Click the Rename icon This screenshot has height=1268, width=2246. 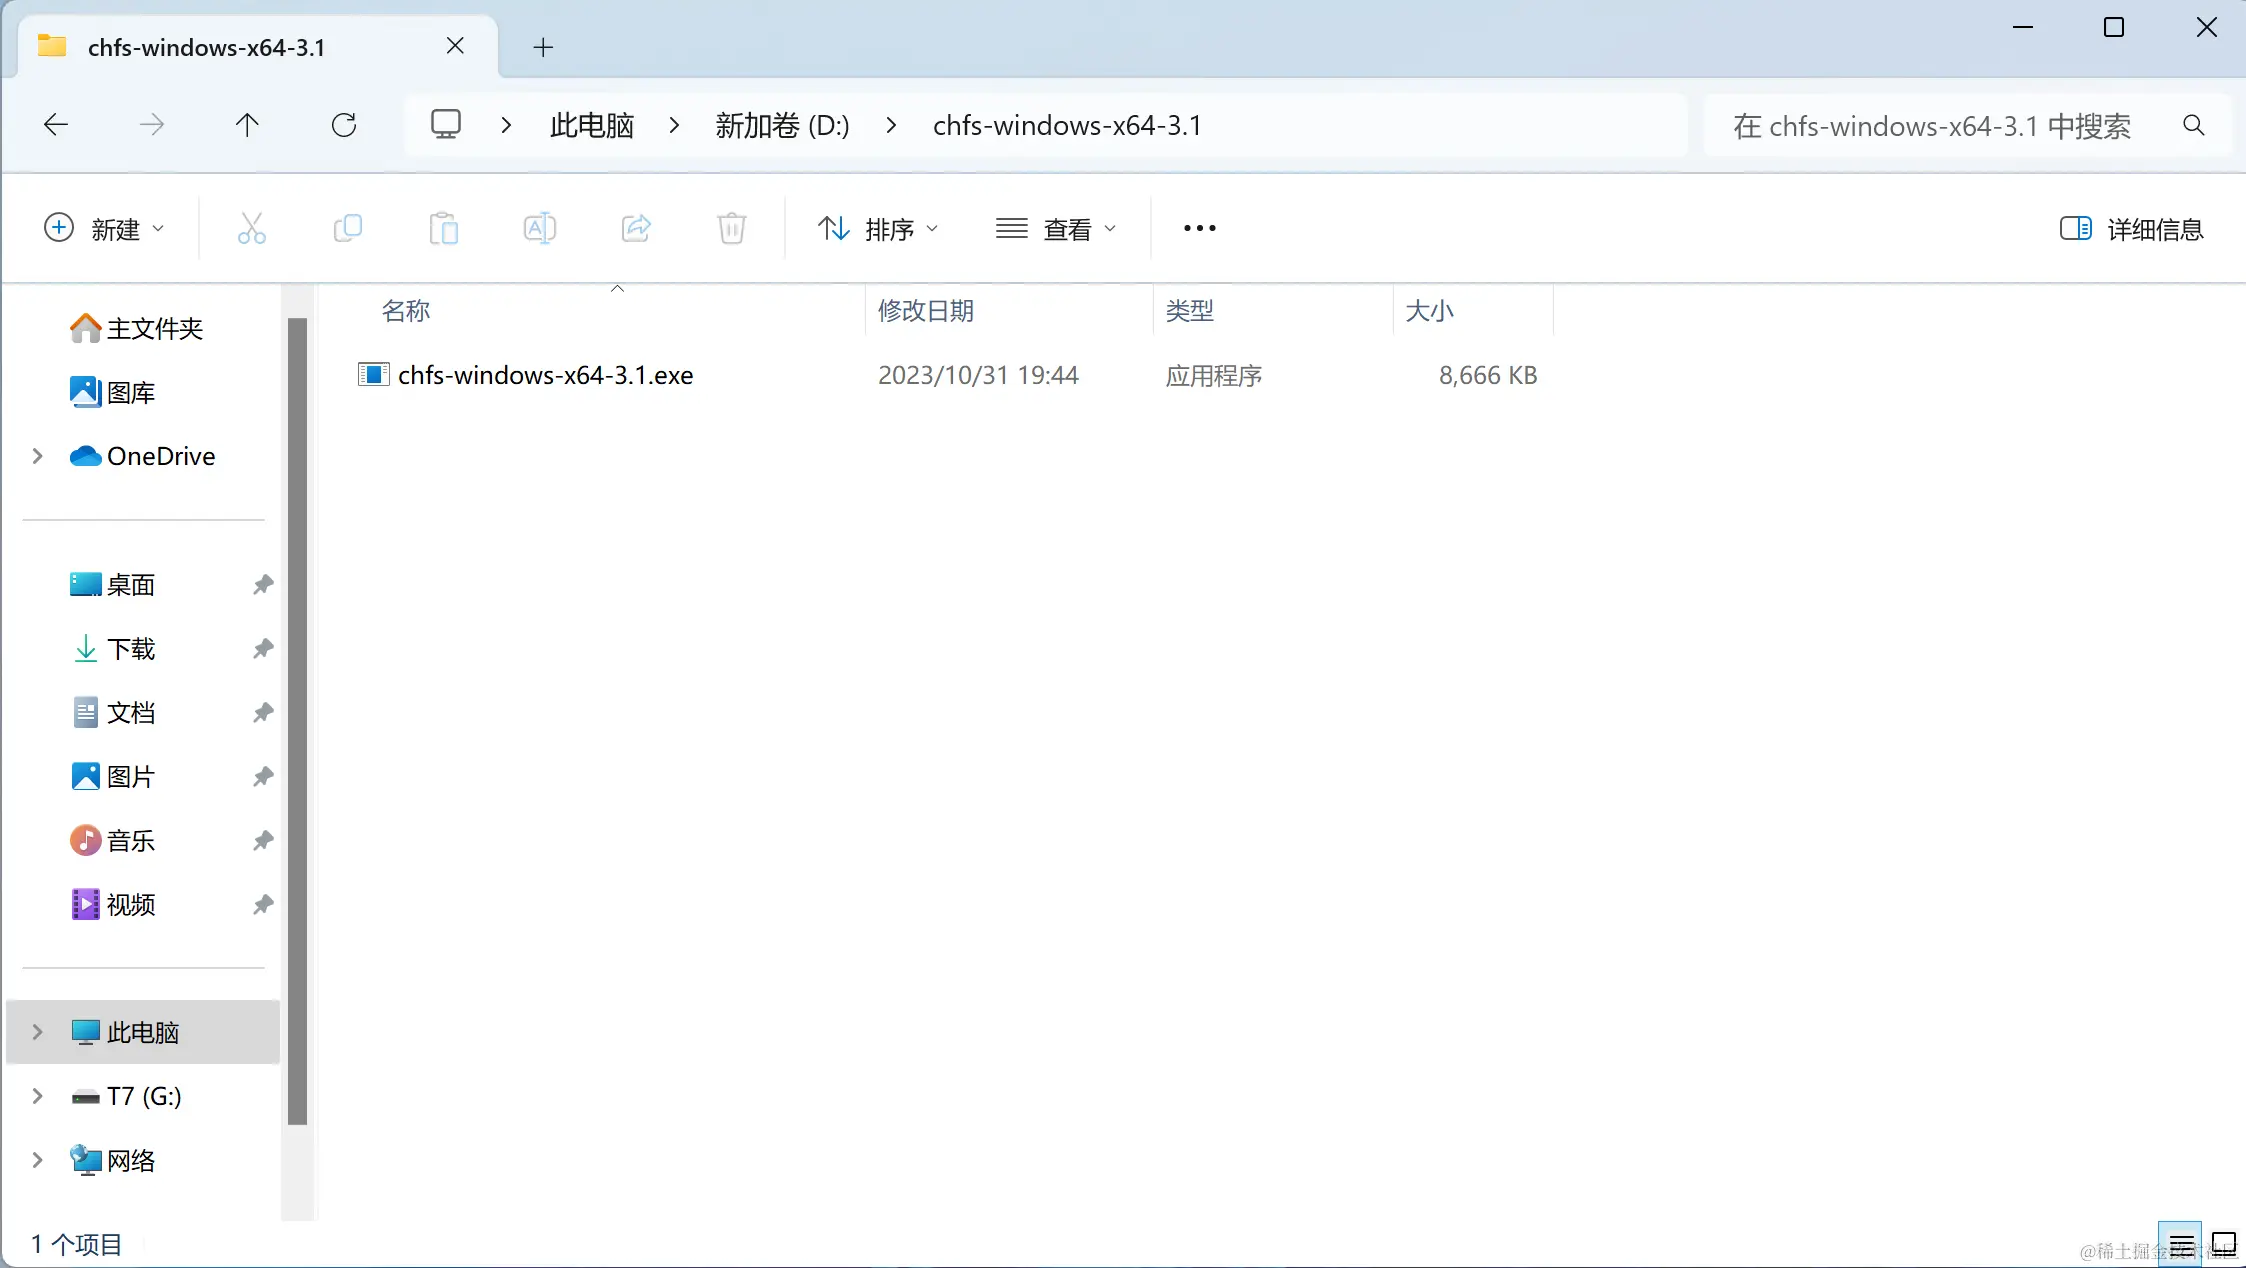(539, 229)
